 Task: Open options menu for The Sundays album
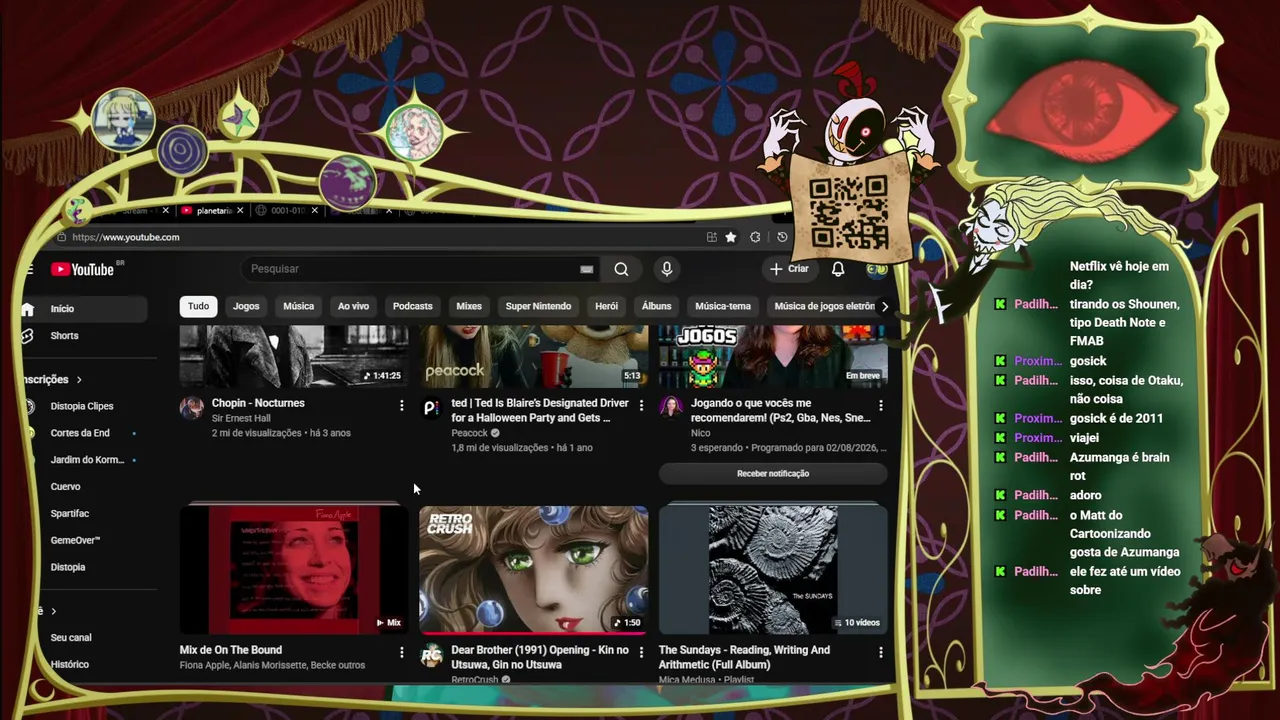tap(880, 652)
